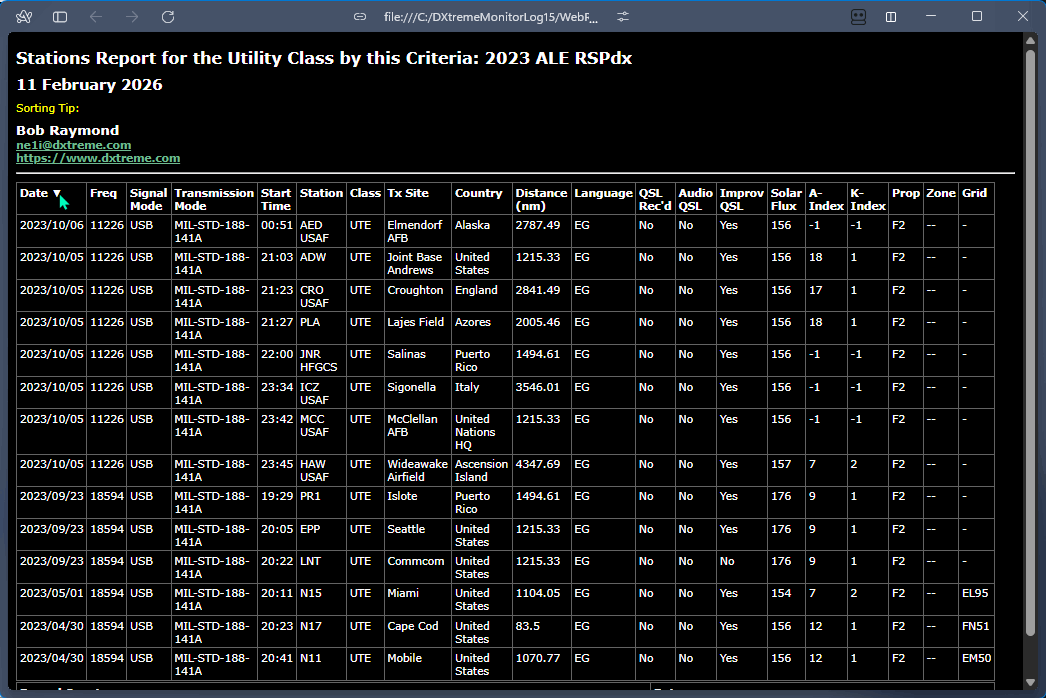This screenshot has width=1046, height=698.
Task: Maximize the browser window
Action: coord(977,17)
